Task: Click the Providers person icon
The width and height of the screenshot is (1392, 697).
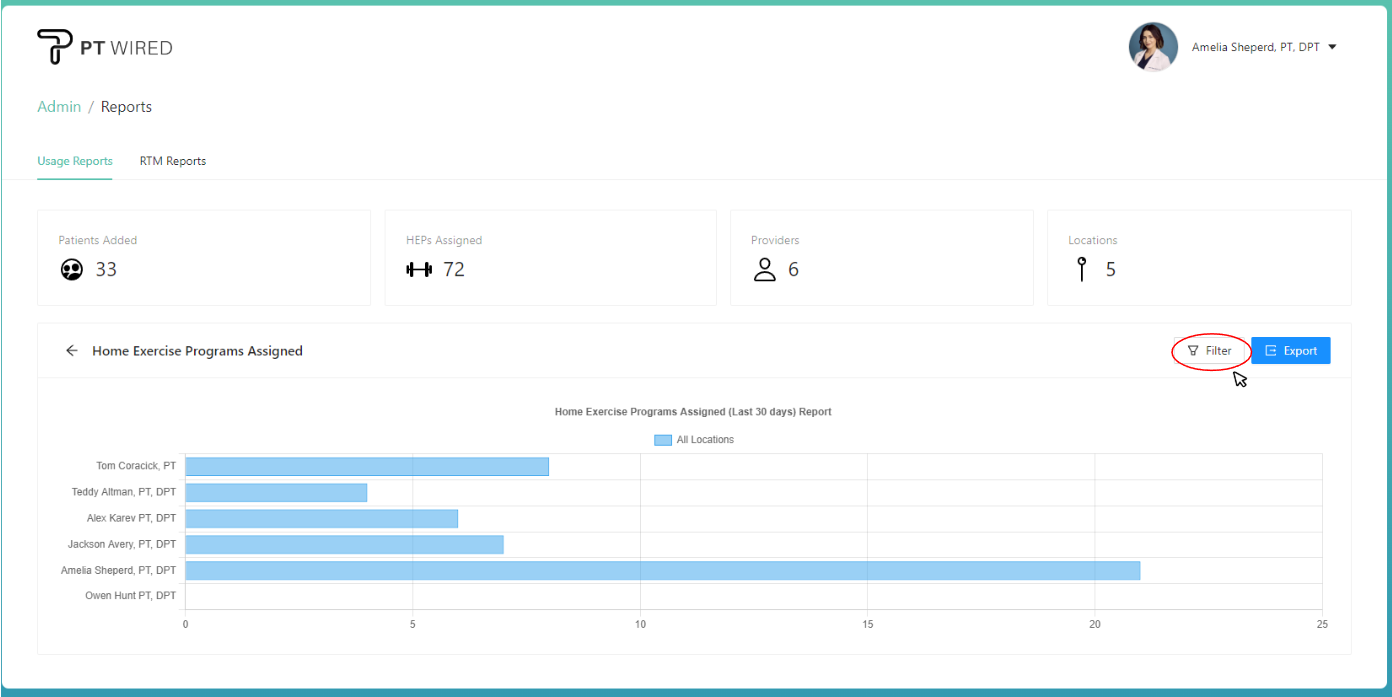Action: (x=765, y=270)
